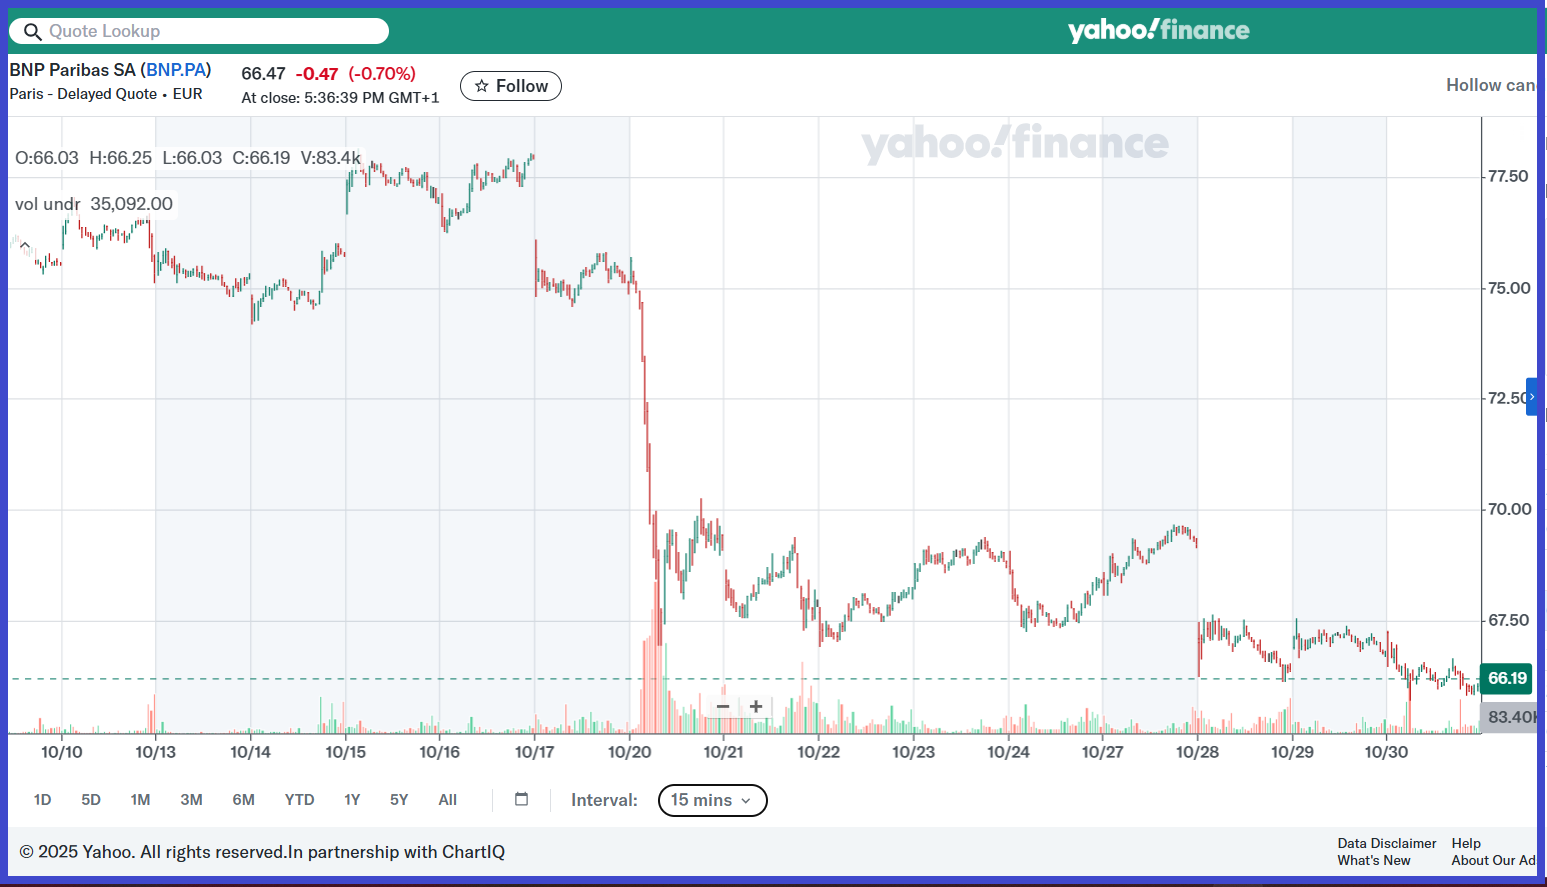Open the calendar date range picker
The height and width of the screenshot is (887, 1547).
click(521, 799)
